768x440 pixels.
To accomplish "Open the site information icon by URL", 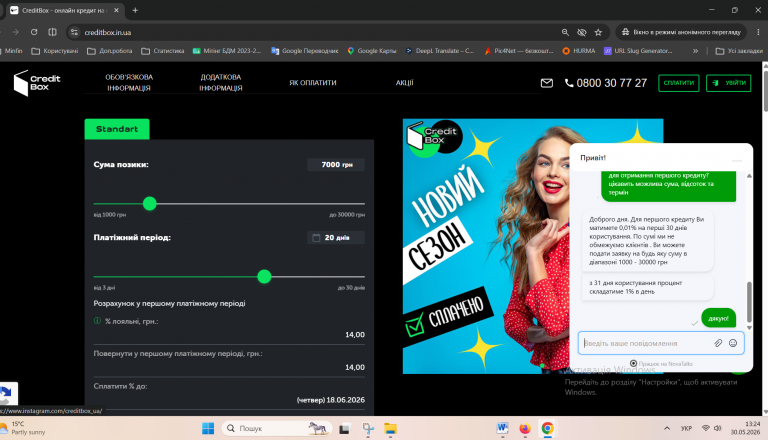I will 74,32.
